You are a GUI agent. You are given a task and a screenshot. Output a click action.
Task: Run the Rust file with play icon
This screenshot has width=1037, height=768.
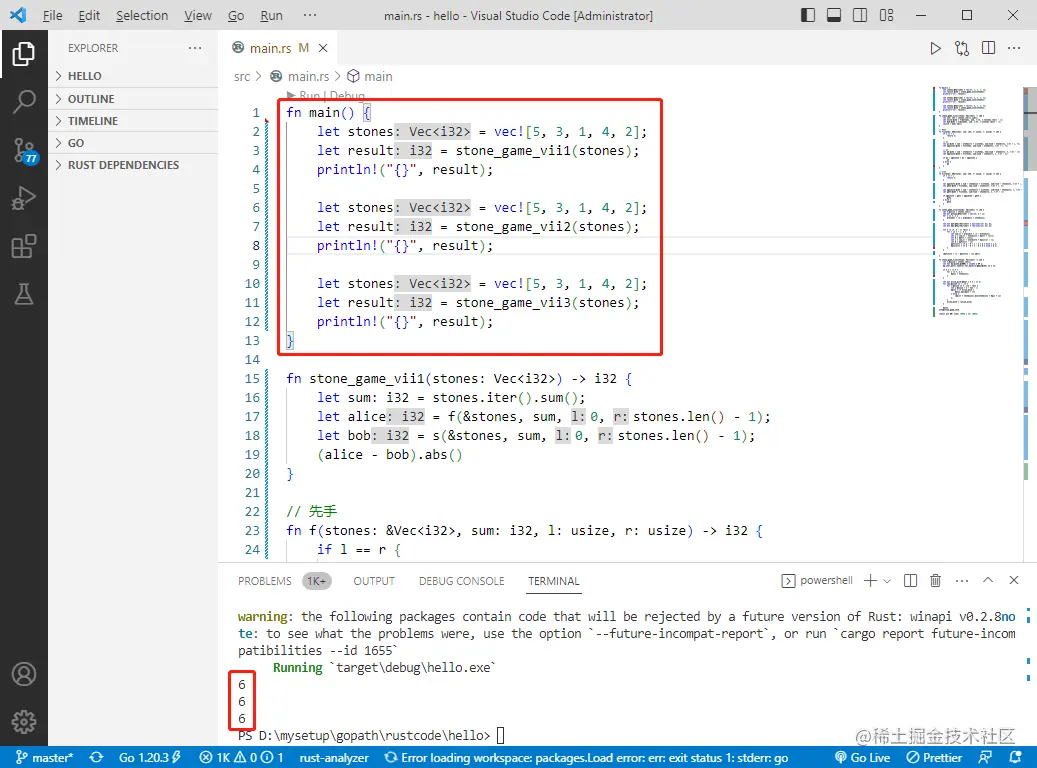click(935, 48)
